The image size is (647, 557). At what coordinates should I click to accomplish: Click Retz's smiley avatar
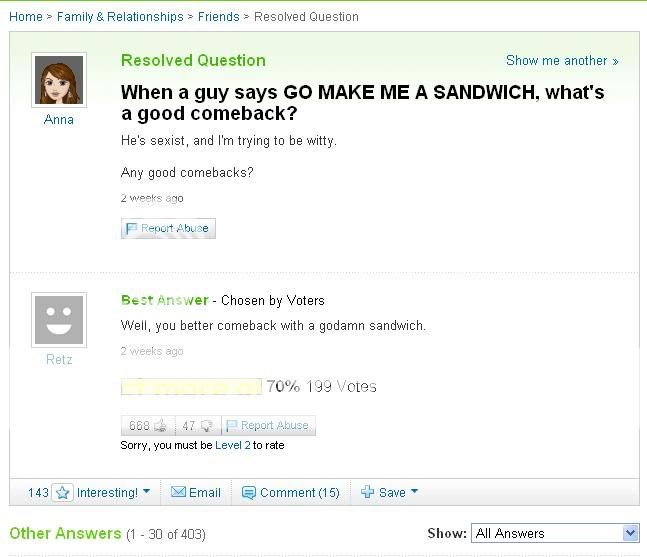[x=59, y=320]
